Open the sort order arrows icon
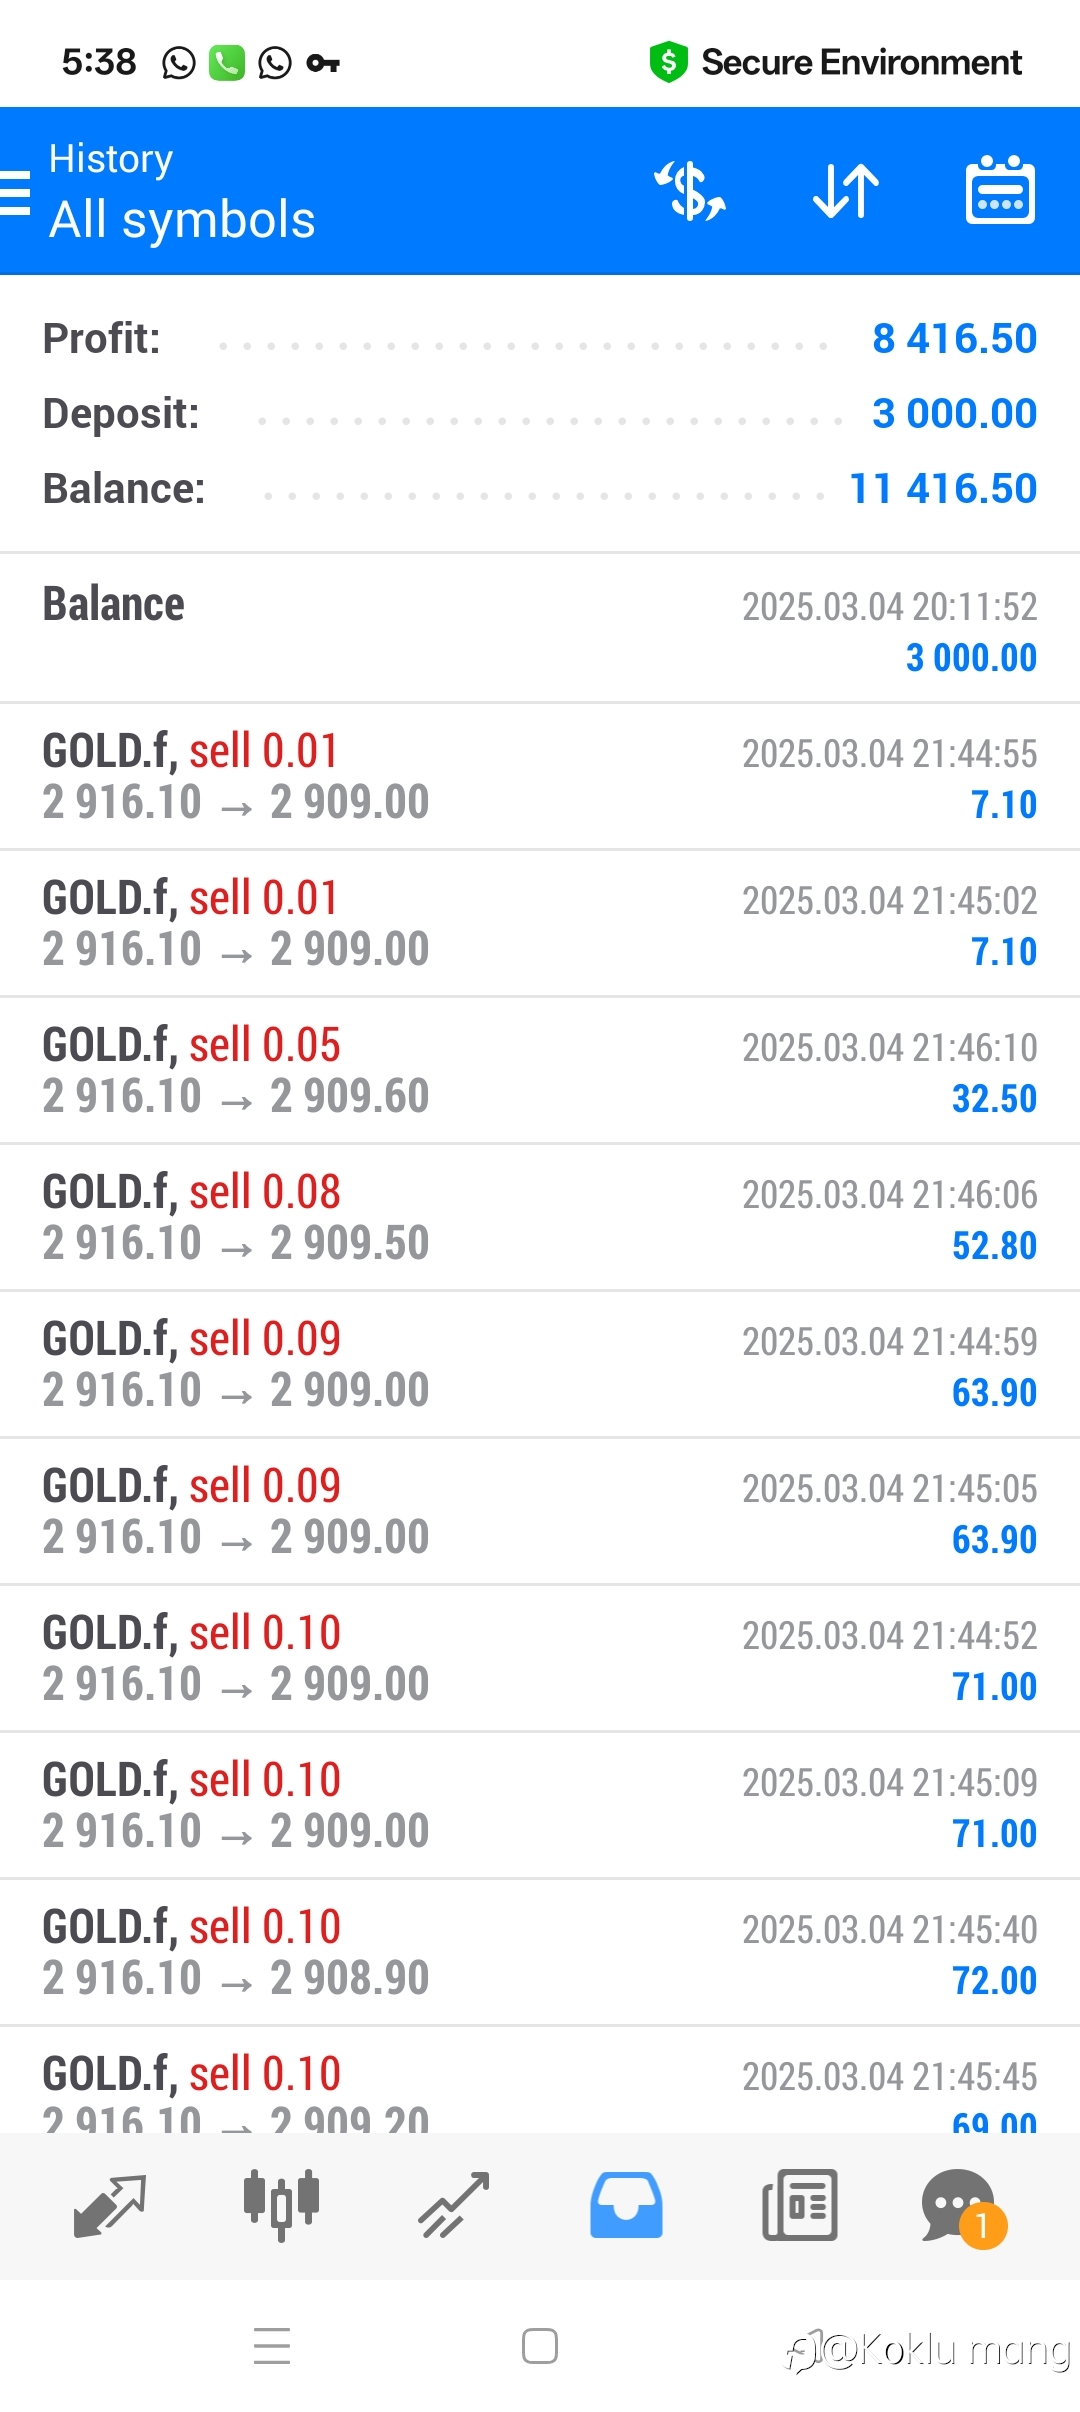This screenshot has width=1080, height=2412. pos(846,190)
